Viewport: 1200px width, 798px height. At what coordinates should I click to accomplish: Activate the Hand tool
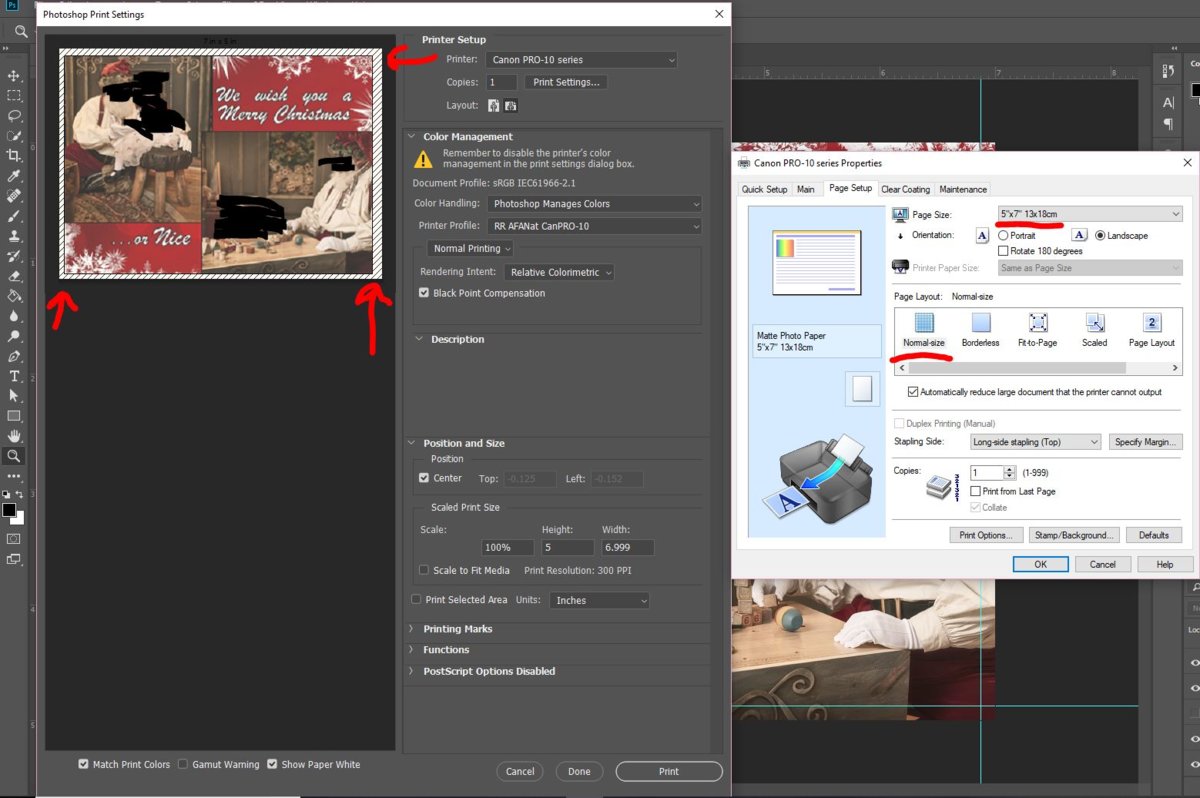point(14,436)
